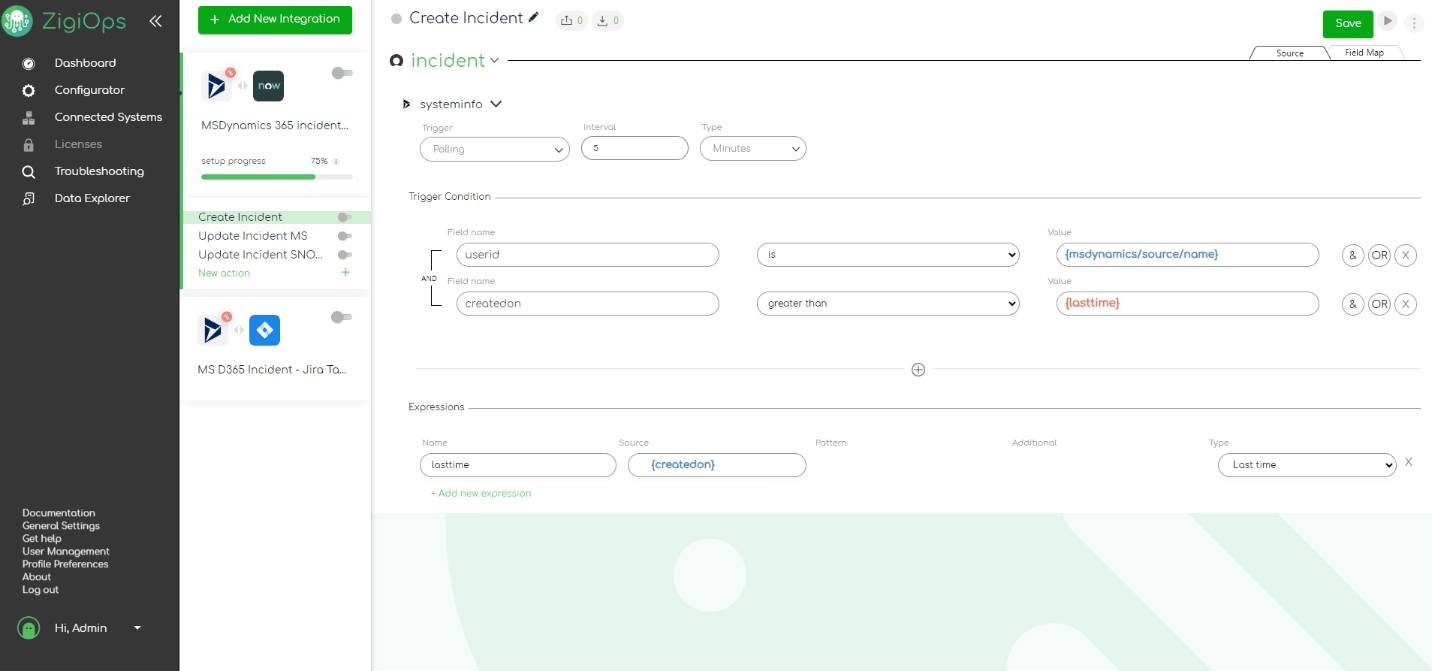Open Data Explorer from the sidebar
Screen dimensions: 1432x671
click(92, 198)
